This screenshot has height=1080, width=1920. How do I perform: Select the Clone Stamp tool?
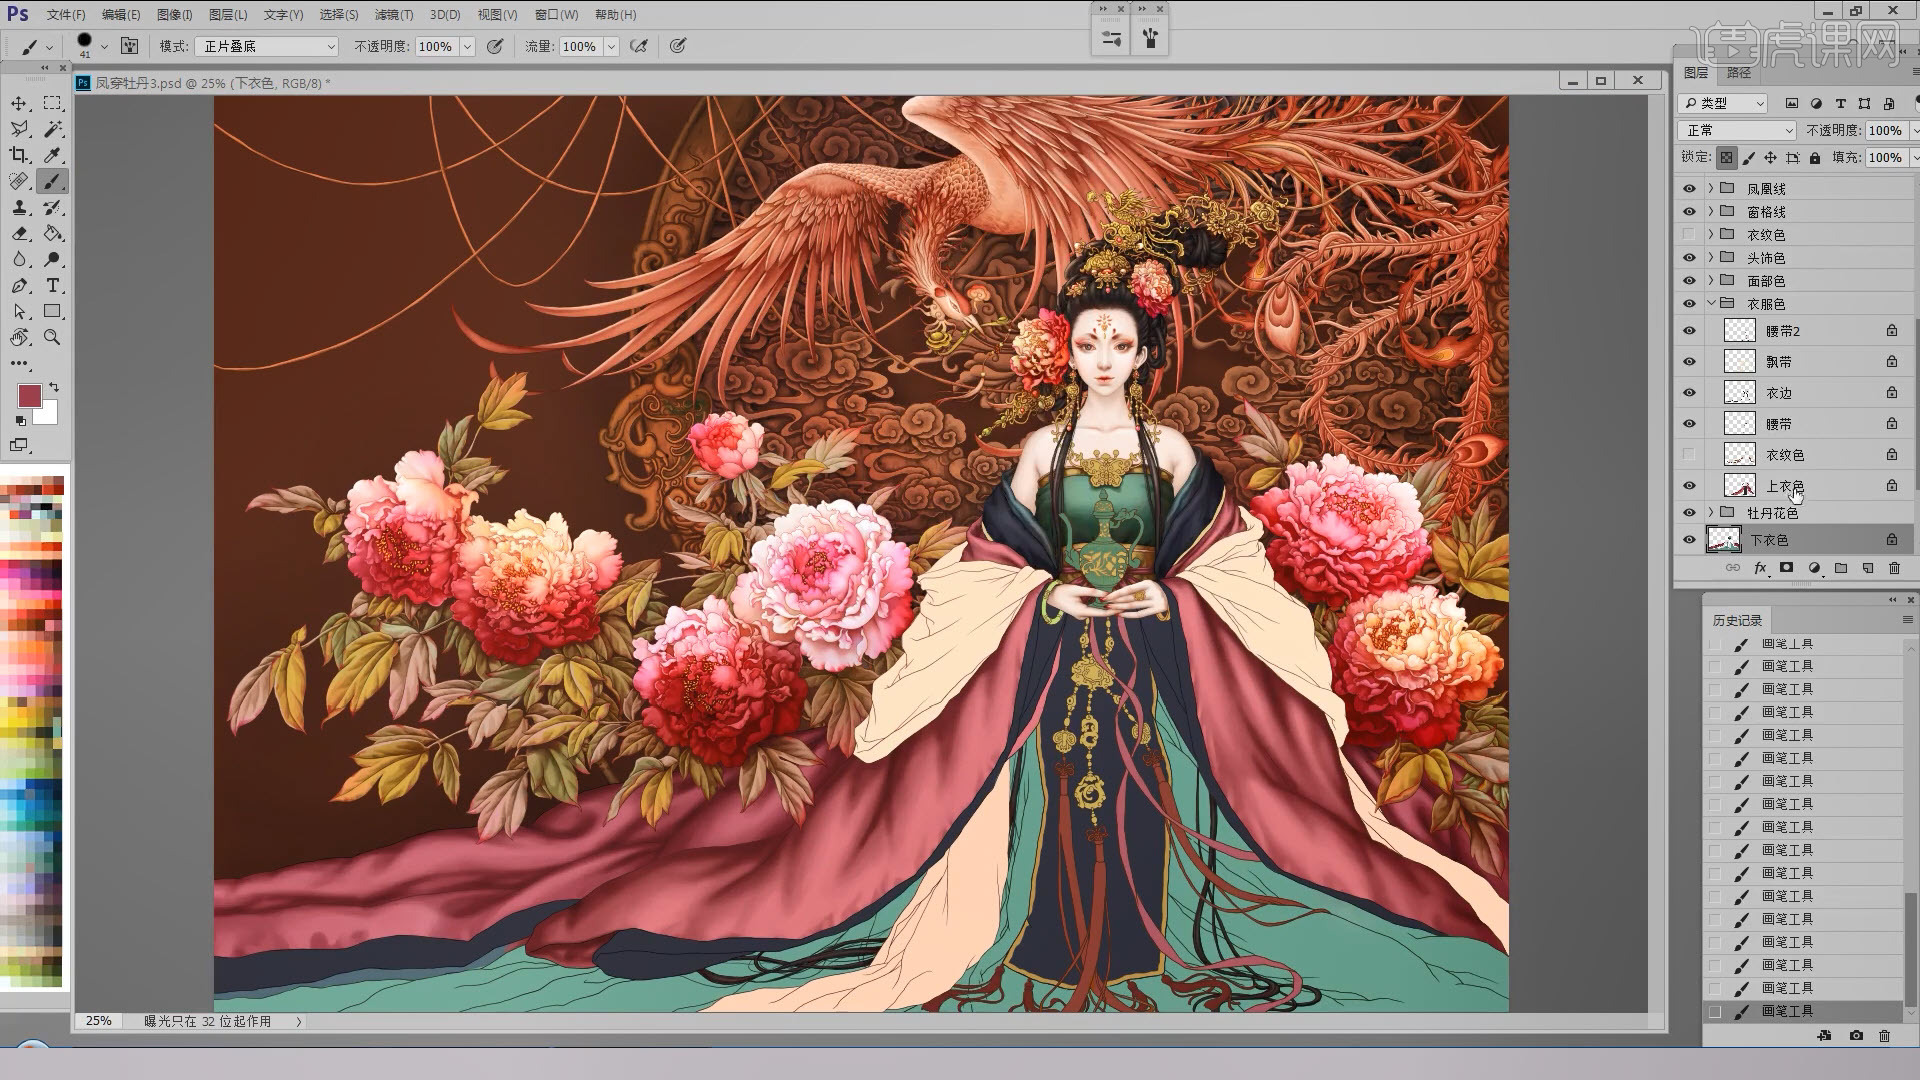19,207
